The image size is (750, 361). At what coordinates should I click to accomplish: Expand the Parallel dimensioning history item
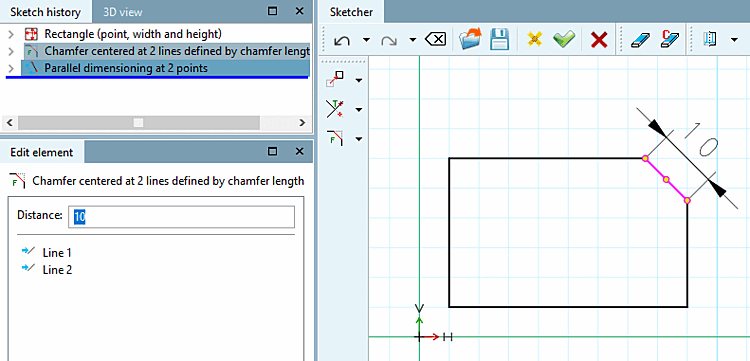coord(12,68)
